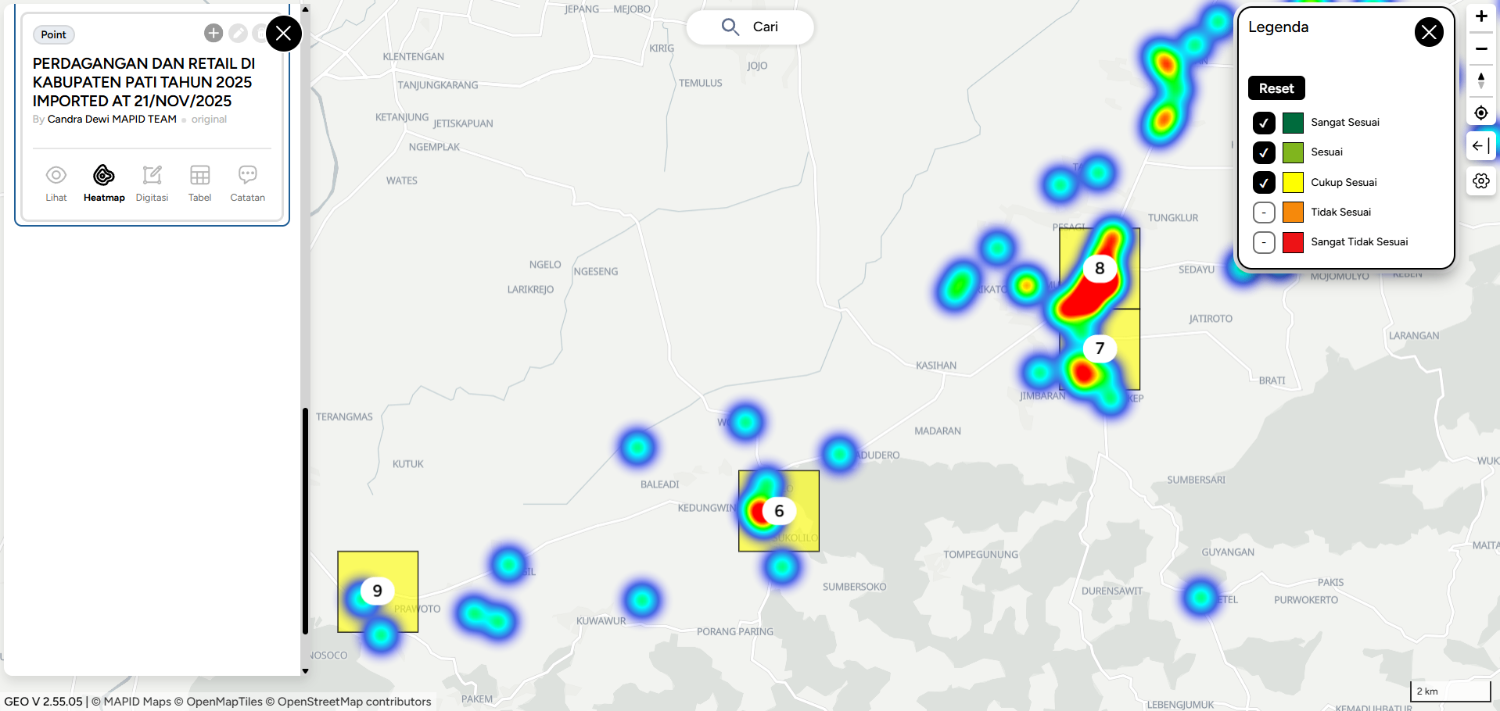This screenshot has height=711, width=1500.
Task: Disable the Sangat Sesuai checkbox
Action: click(1263, 122)
